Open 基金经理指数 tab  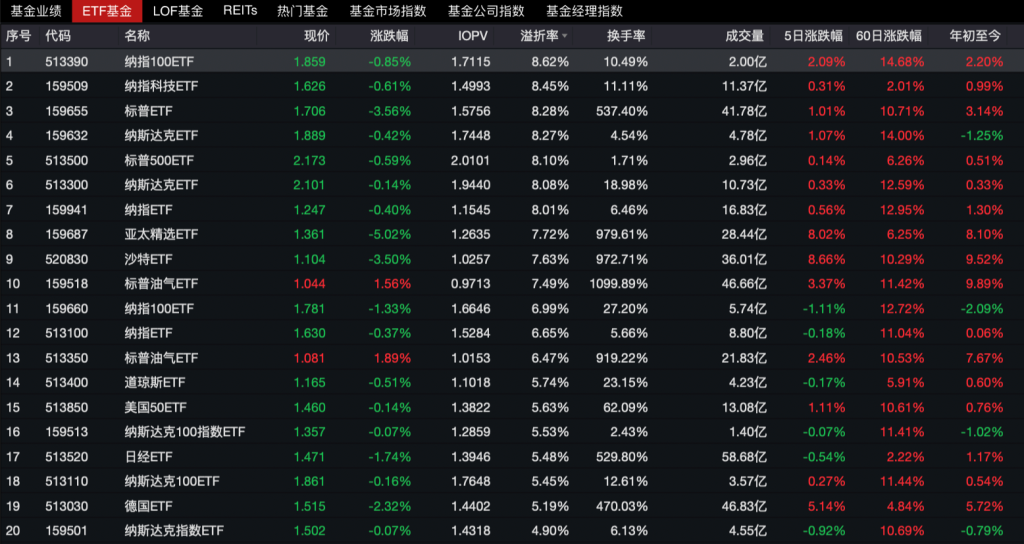tap(584, 11)
